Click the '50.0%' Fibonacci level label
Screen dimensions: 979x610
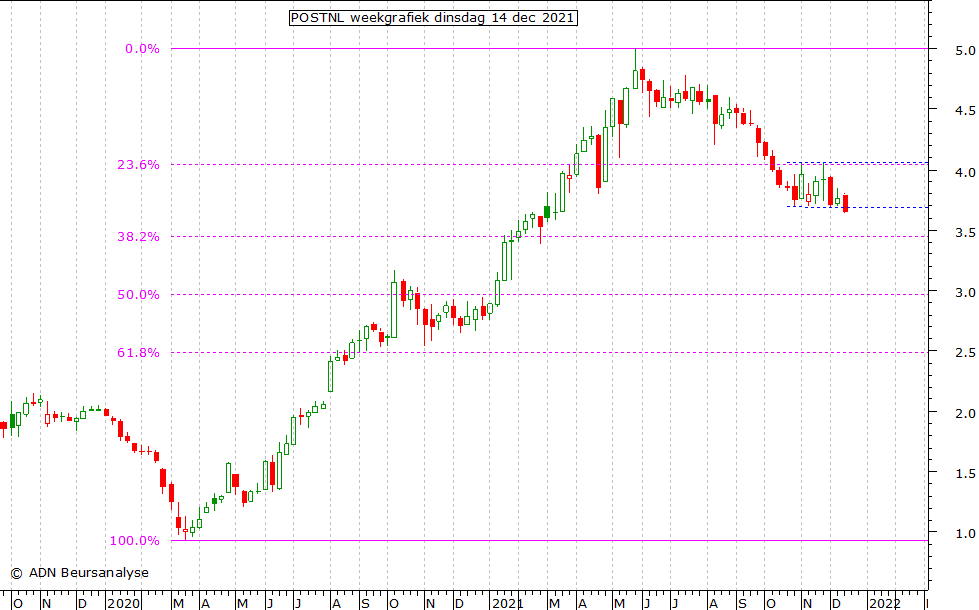(x=139, y=295)
